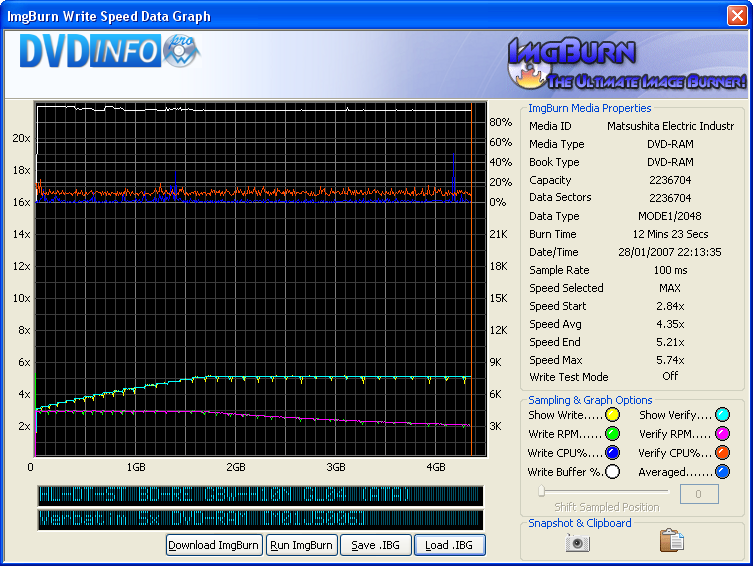
Task: Click the DVDInfo Pro logo banner
Action: click(110, 53)
